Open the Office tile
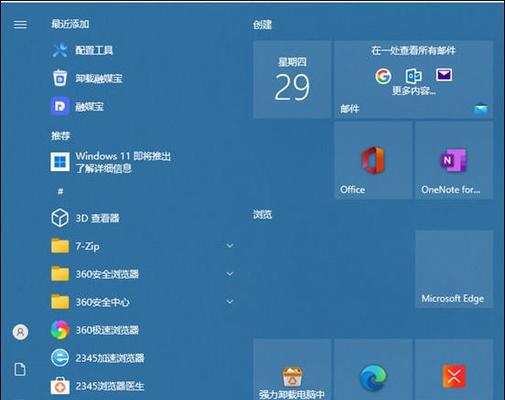505x400 pixels. (373, 161)
